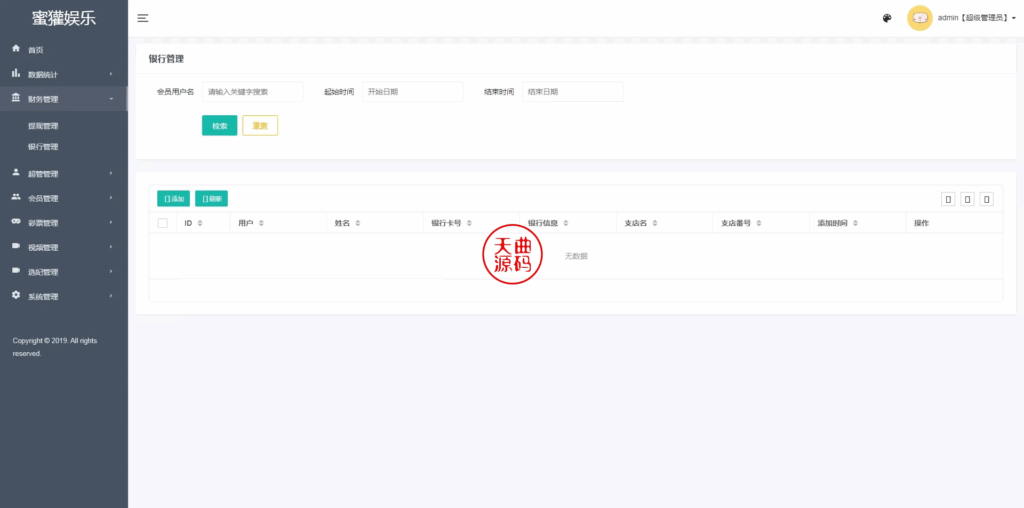Click the 重置 reset button
The image size is (1024, 508).
[260, 125]
